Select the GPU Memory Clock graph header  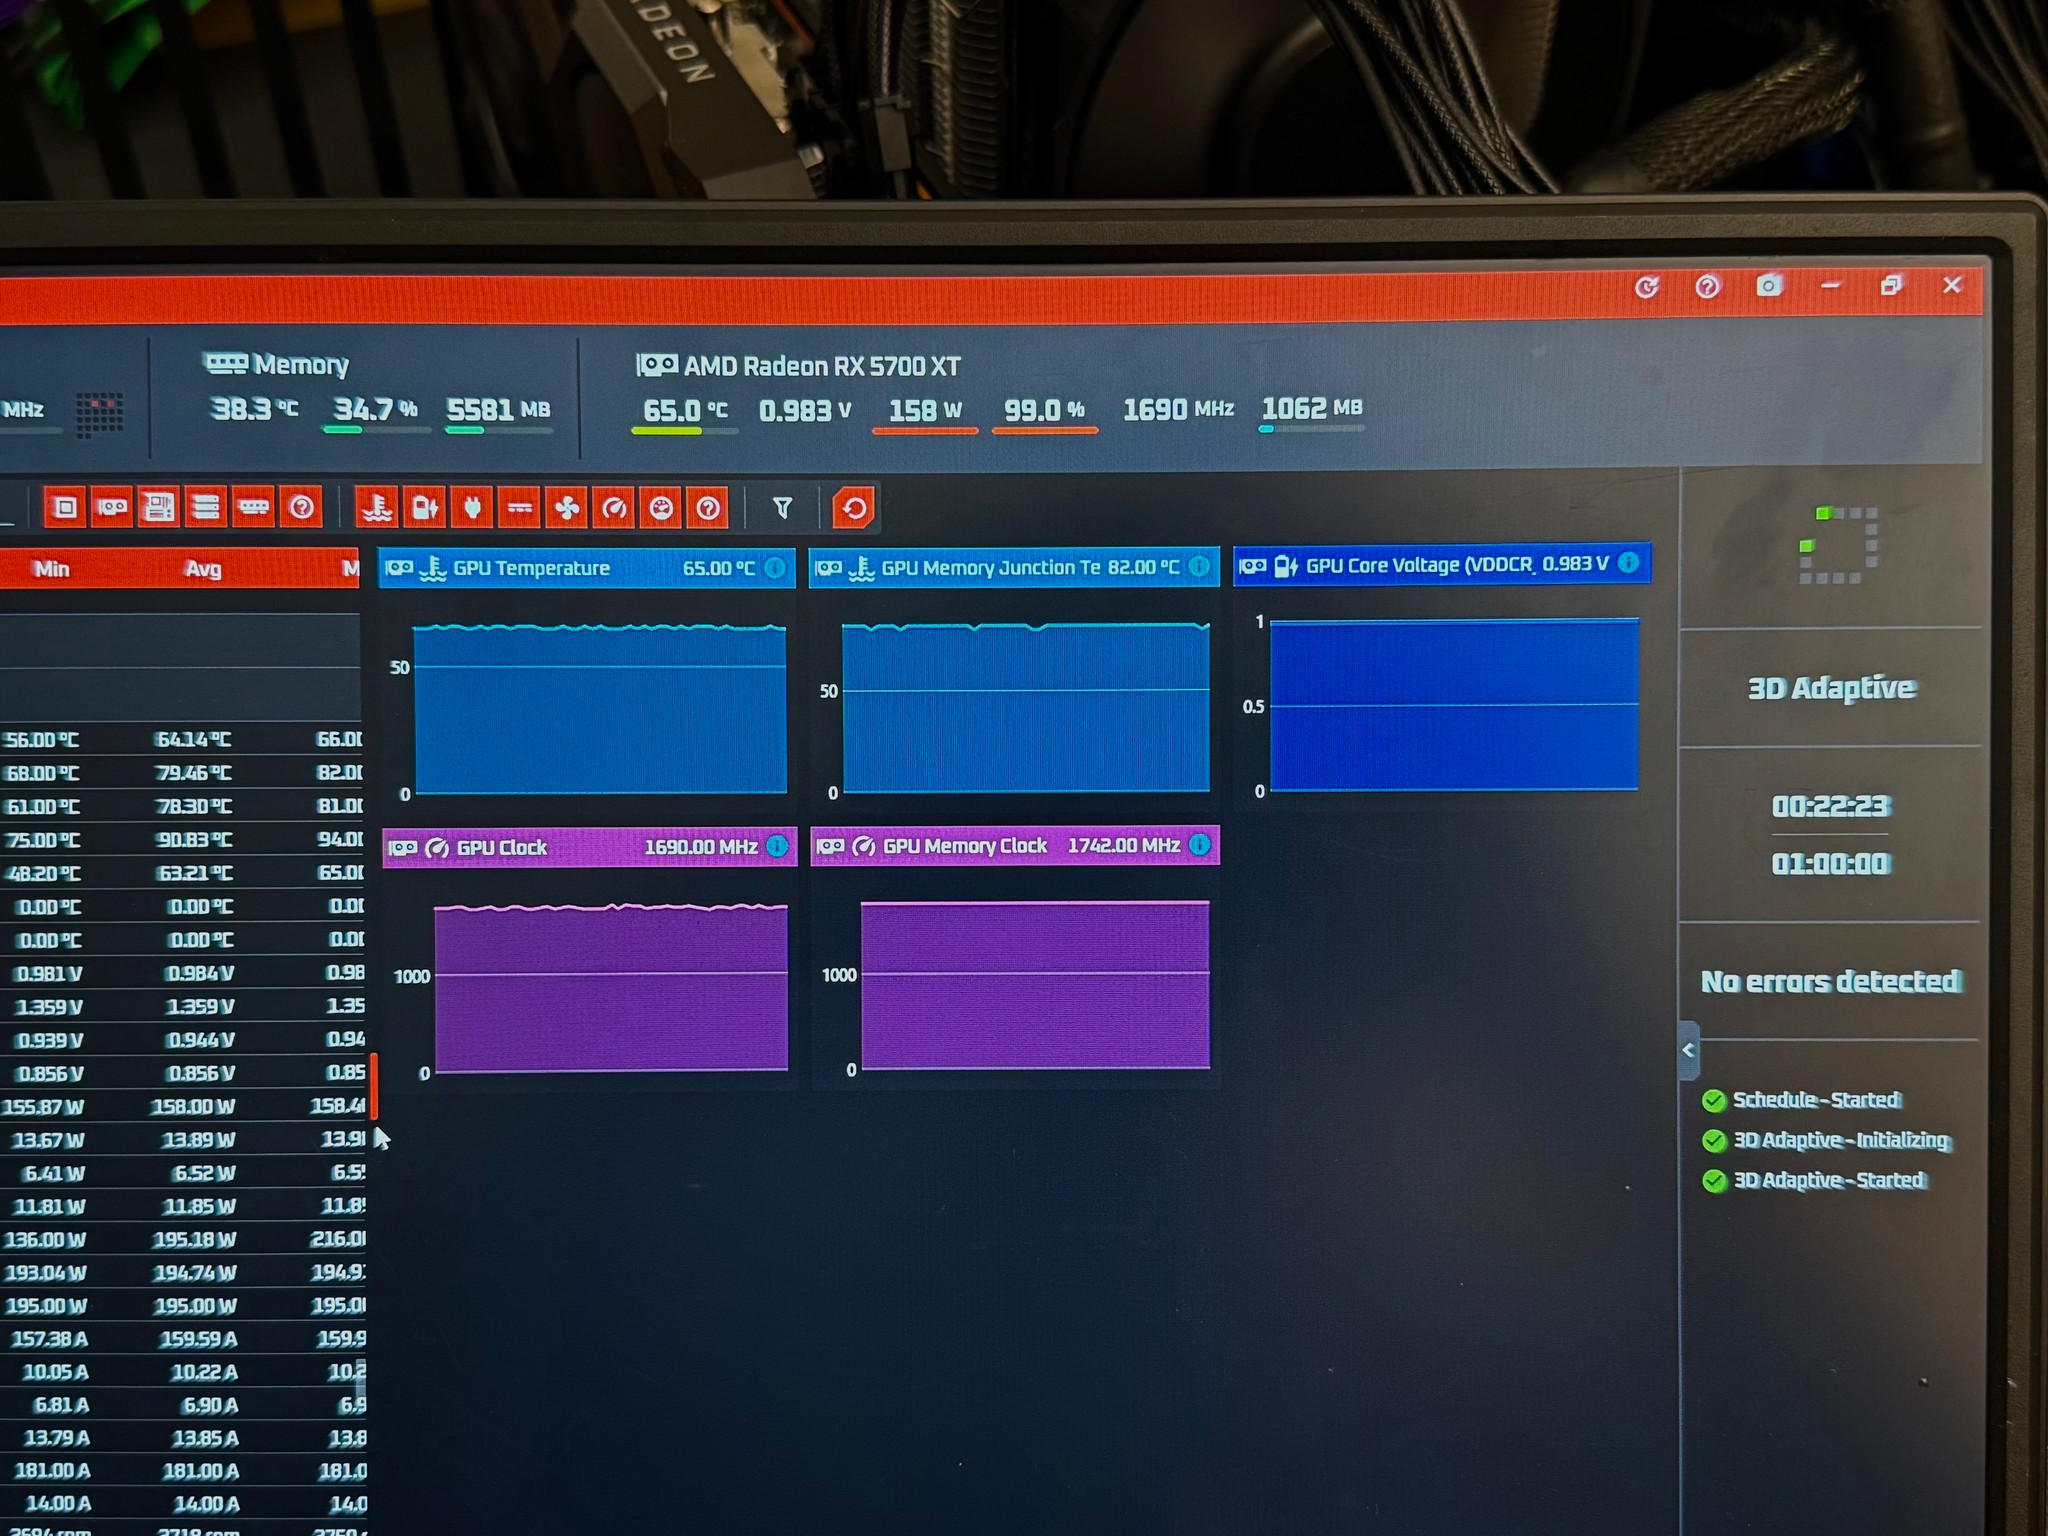(x=1015, y=845)
